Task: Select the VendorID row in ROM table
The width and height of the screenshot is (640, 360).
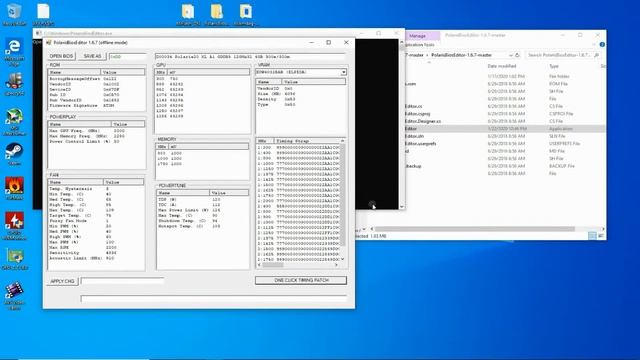Action: click(x=96, y=84)
